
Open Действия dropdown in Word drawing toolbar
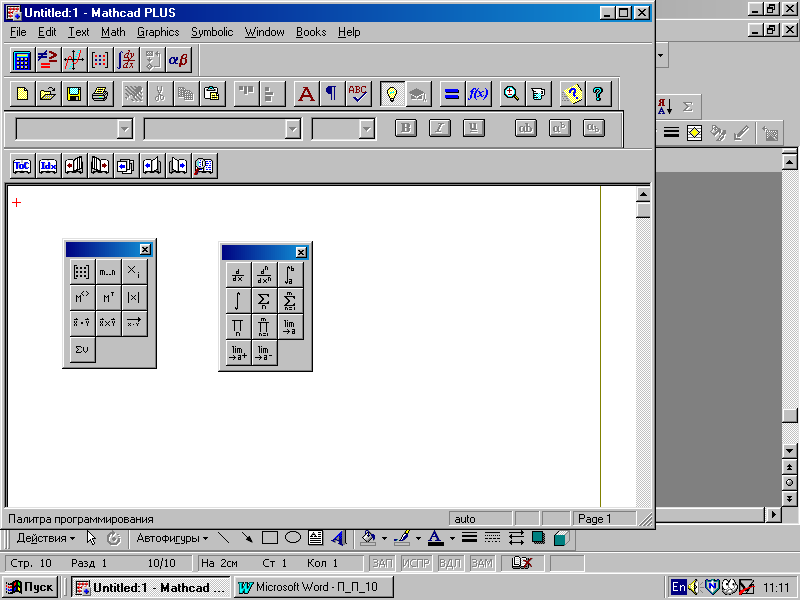pos(46,538)
